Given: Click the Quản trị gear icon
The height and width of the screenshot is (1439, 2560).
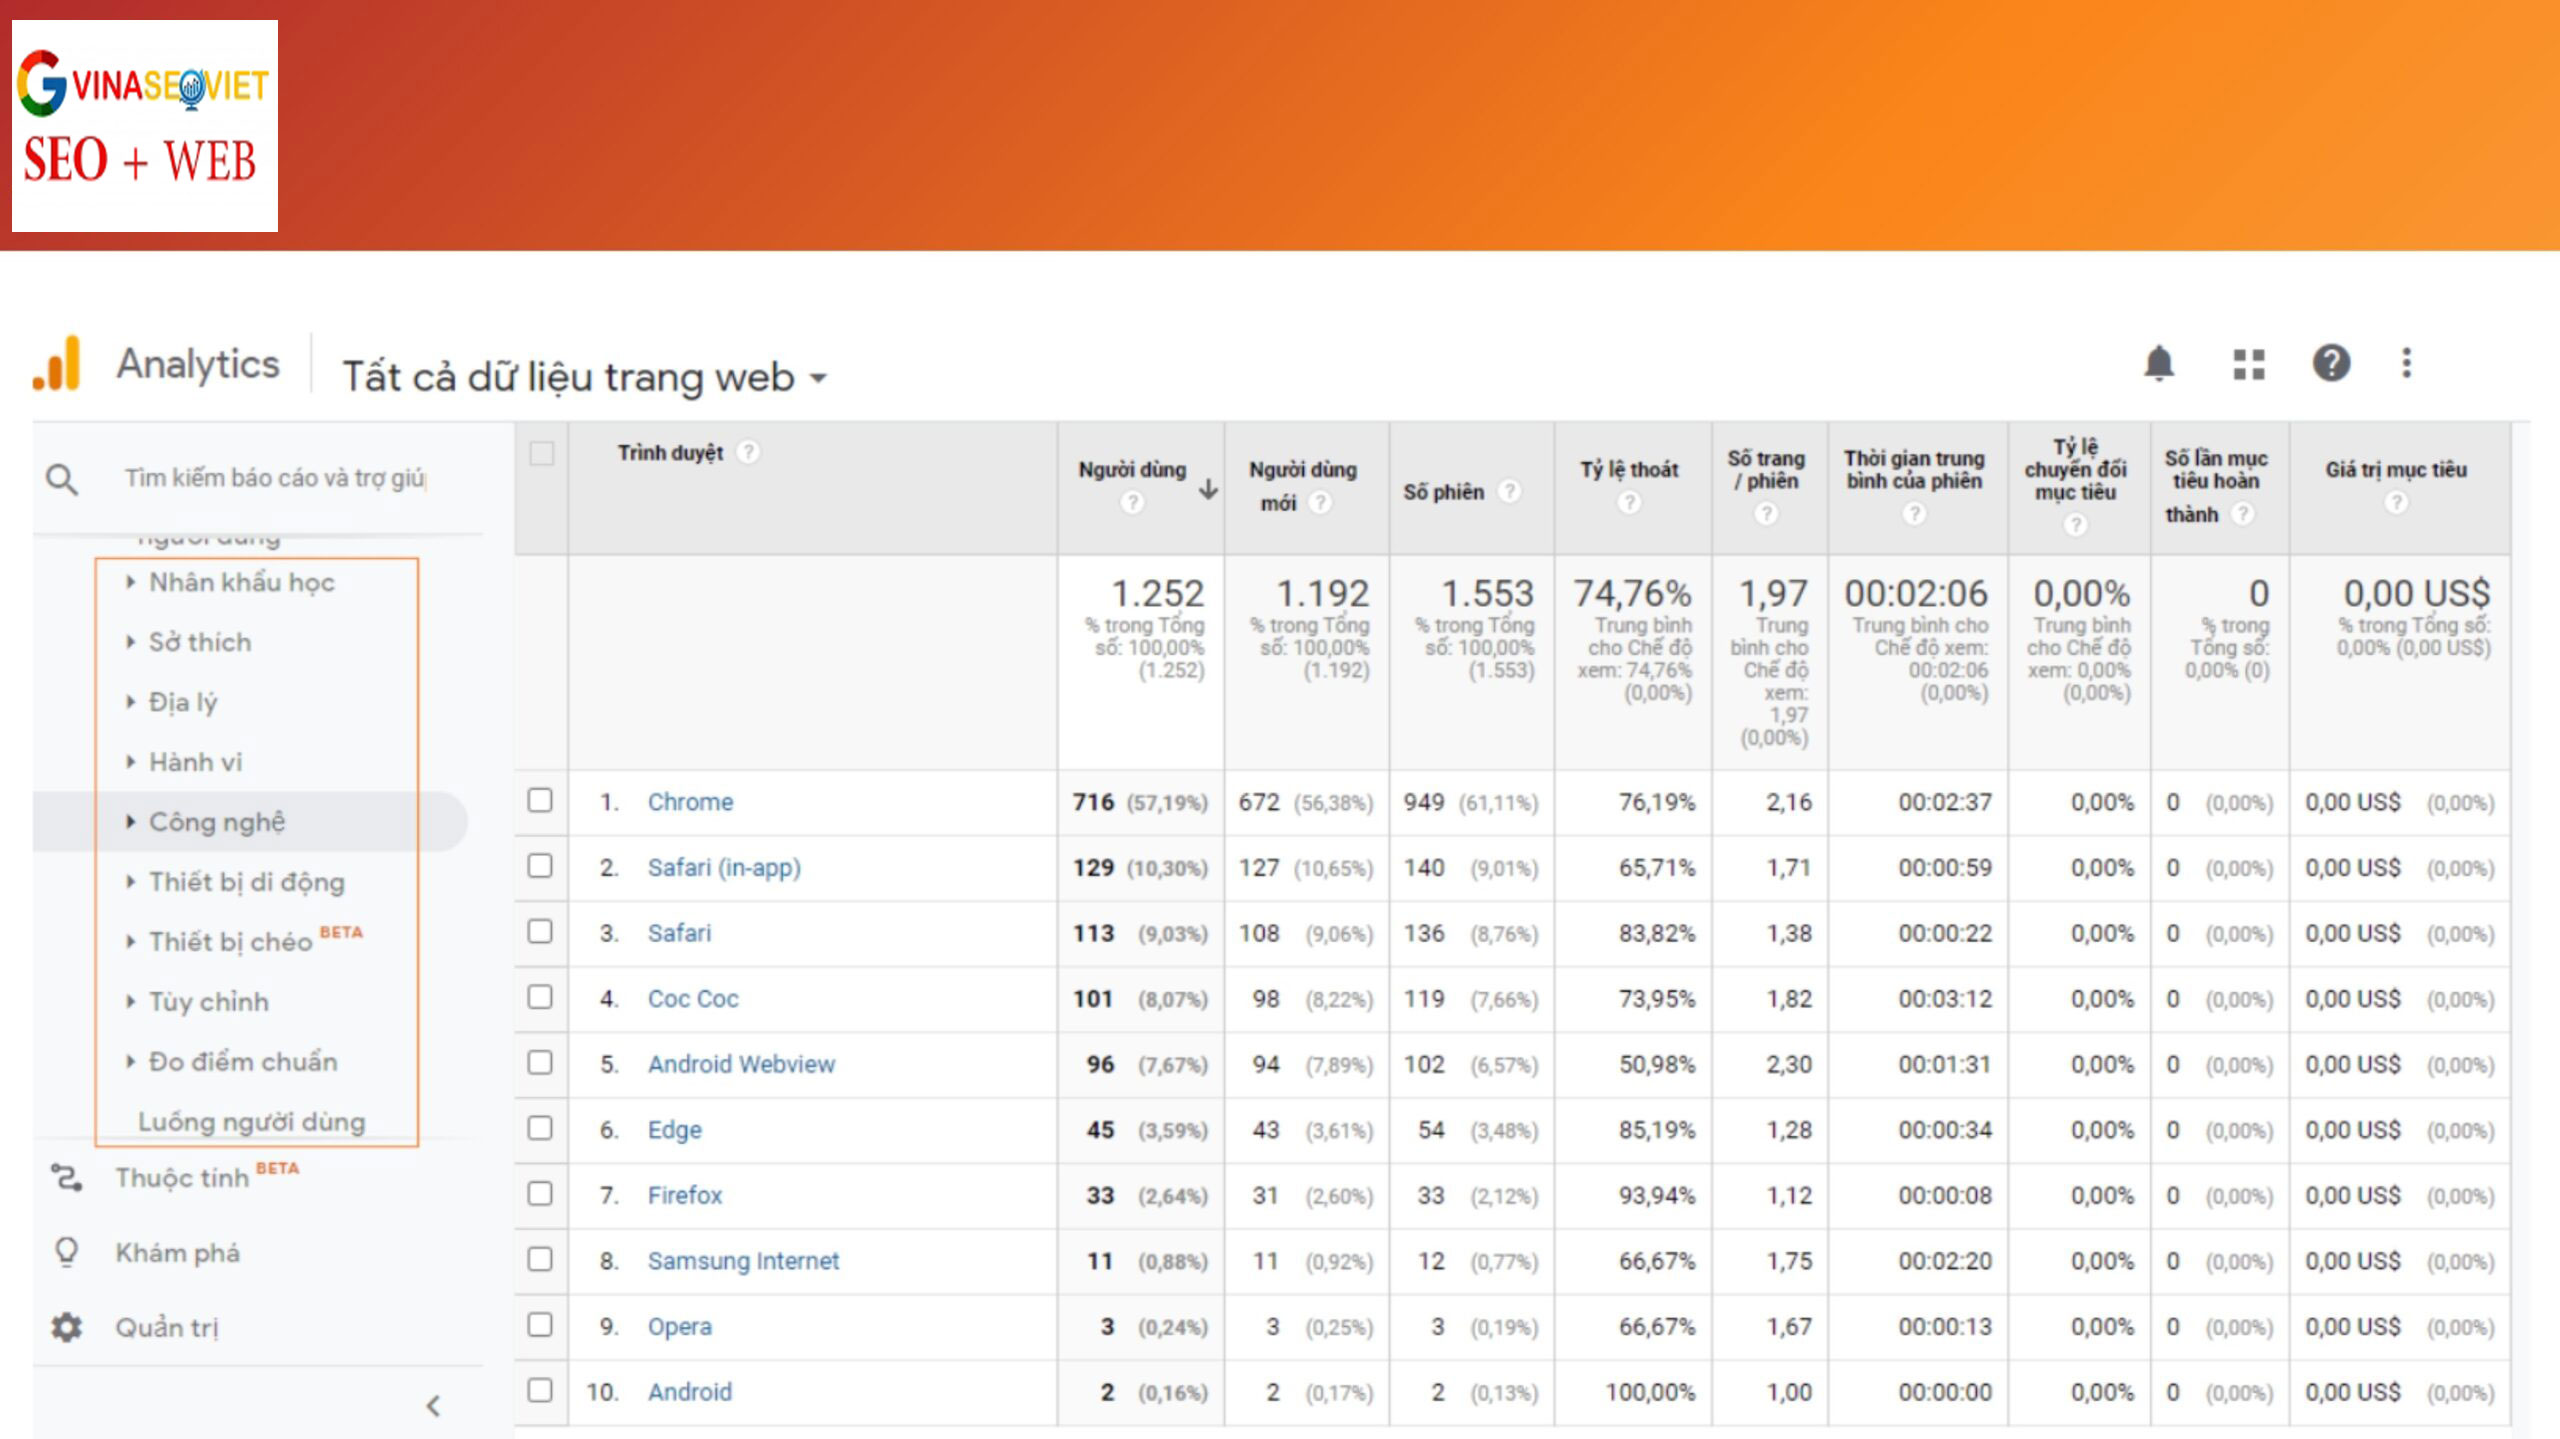Looking at the screenshot, I should tap(67, 1327).
